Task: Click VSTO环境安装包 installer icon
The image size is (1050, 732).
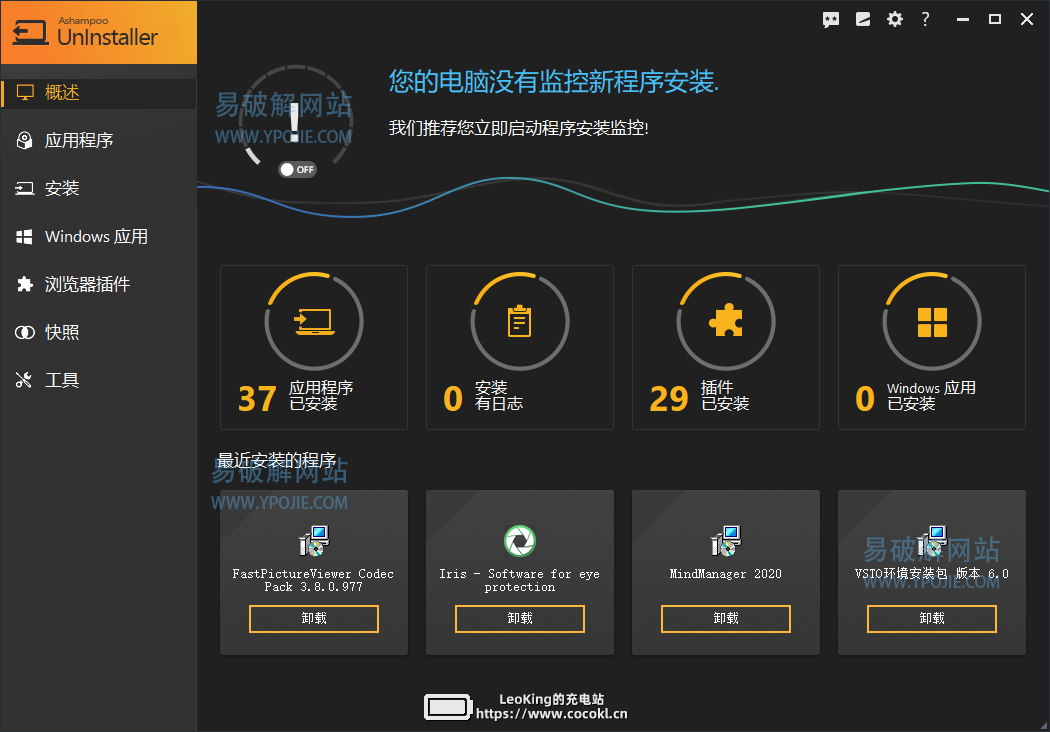Action: pyautogui.click(x=931, y=541)
